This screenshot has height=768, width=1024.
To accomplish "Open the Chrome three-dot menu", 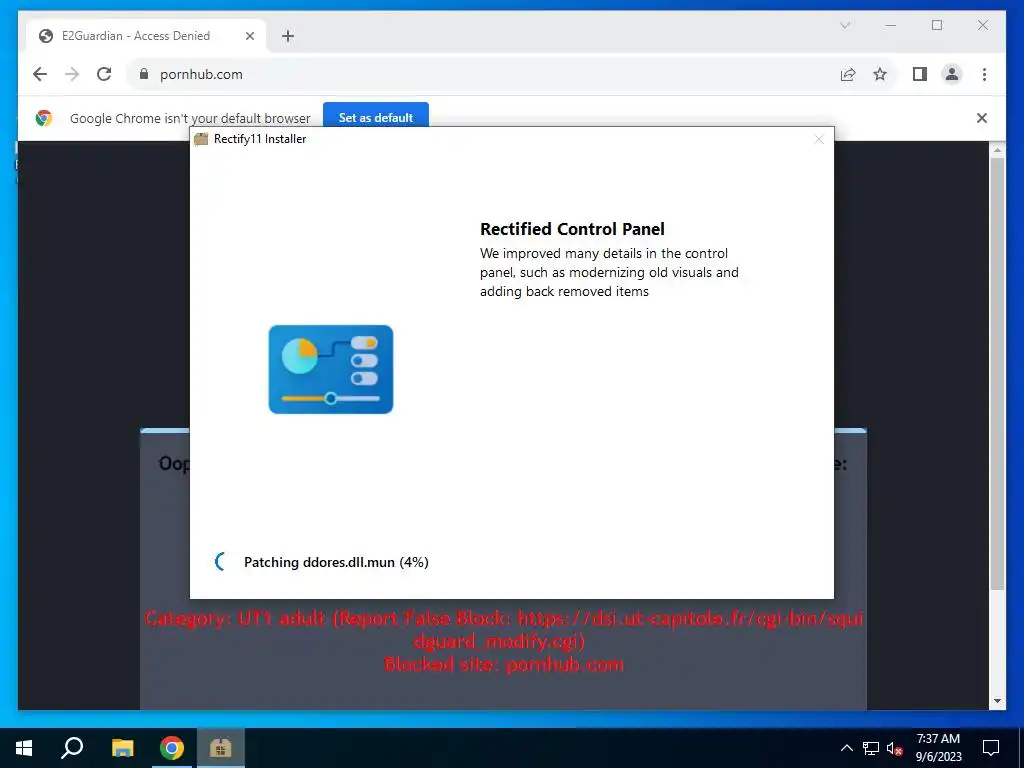I will [x=984, y=74].
